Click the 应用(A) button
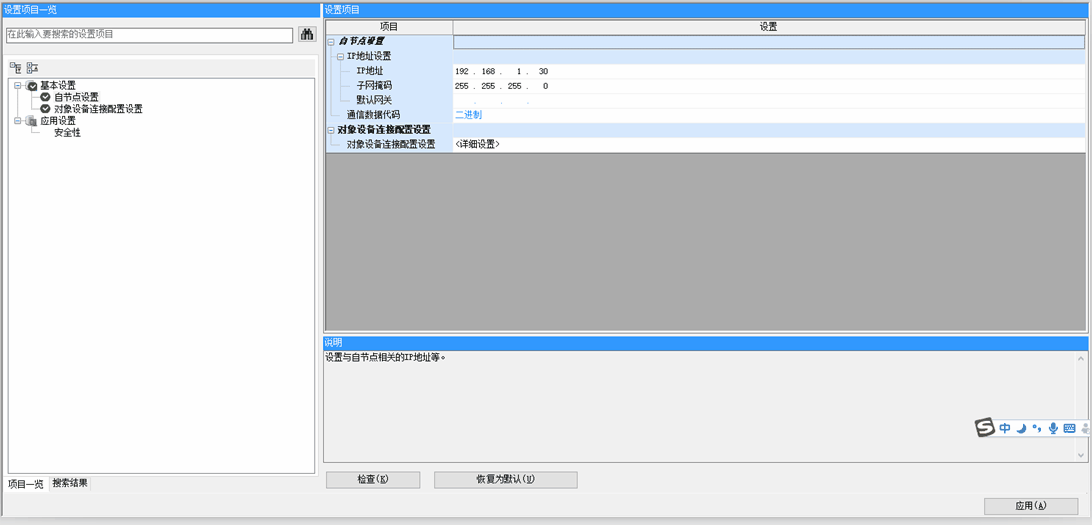This screenshot has width=1092, height=525. [x=1030, y=506]
